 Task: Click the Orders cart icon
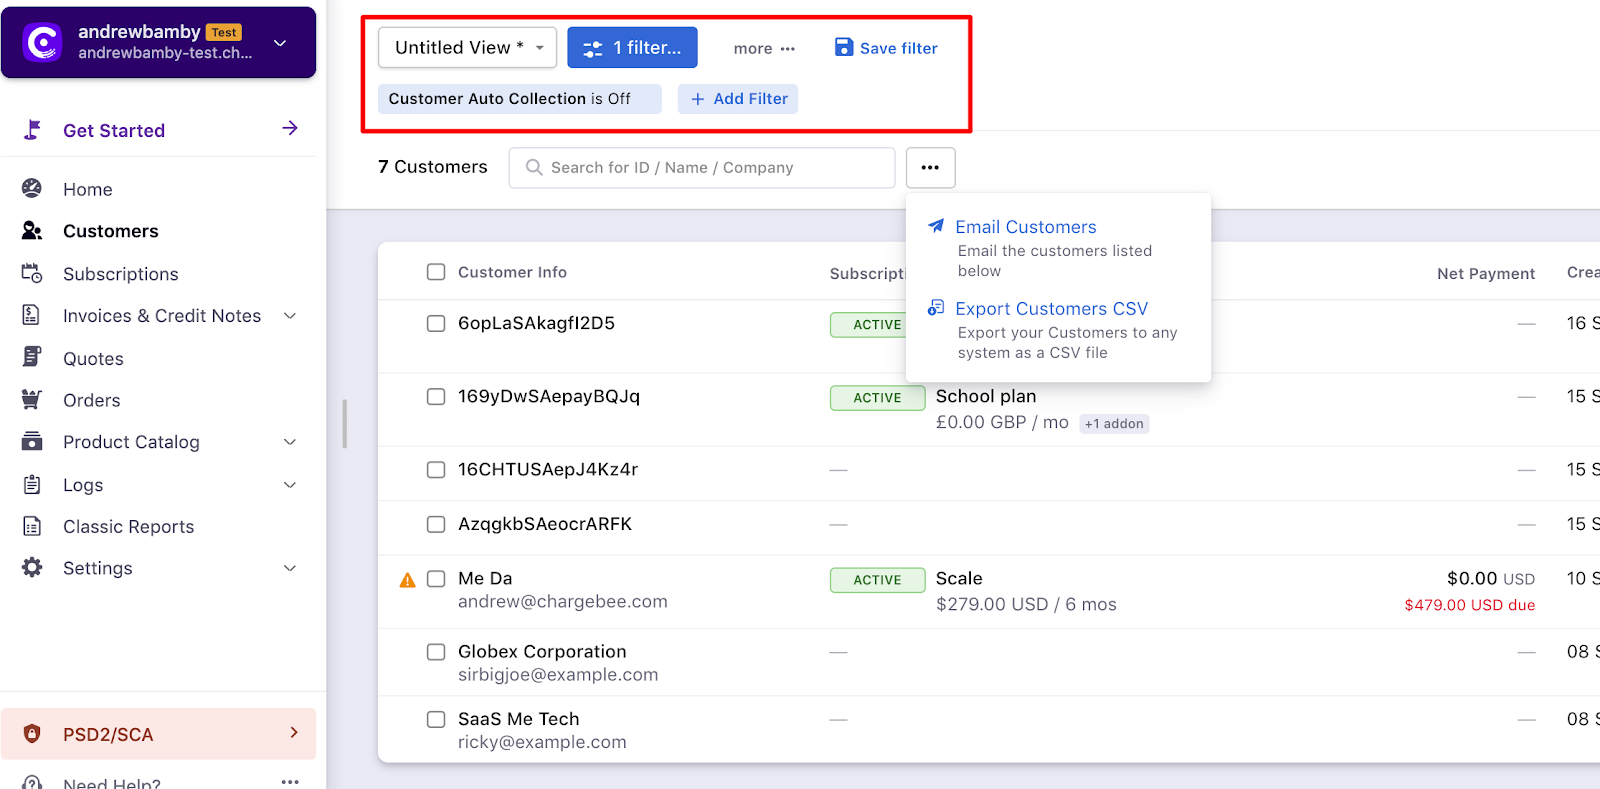32,400
